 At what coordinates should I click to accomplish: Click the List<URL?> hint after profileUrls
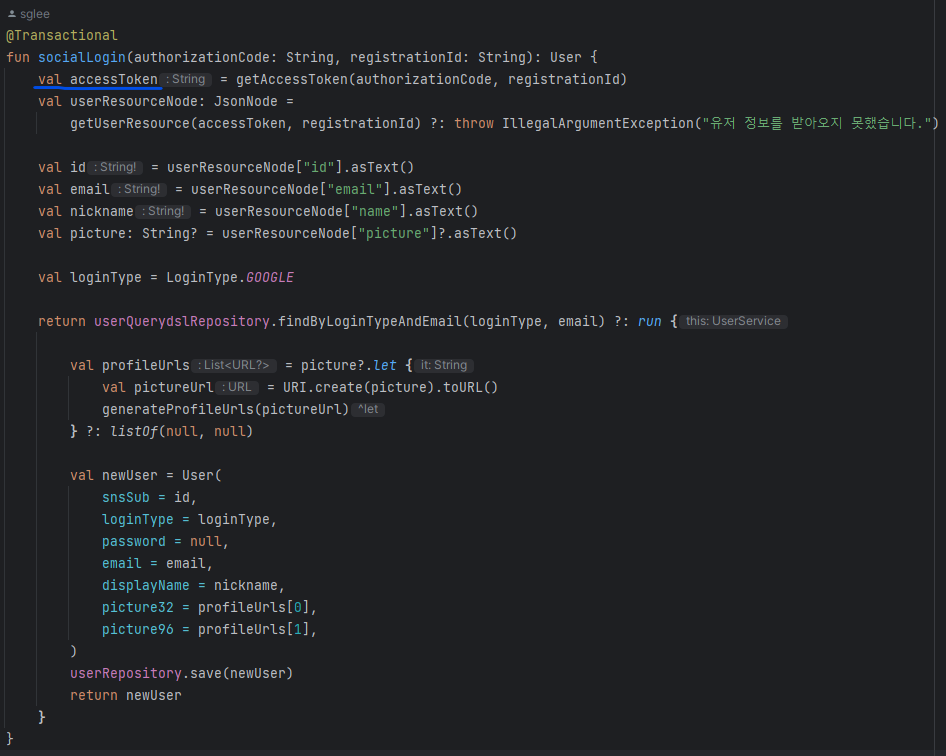pos(235,365)
